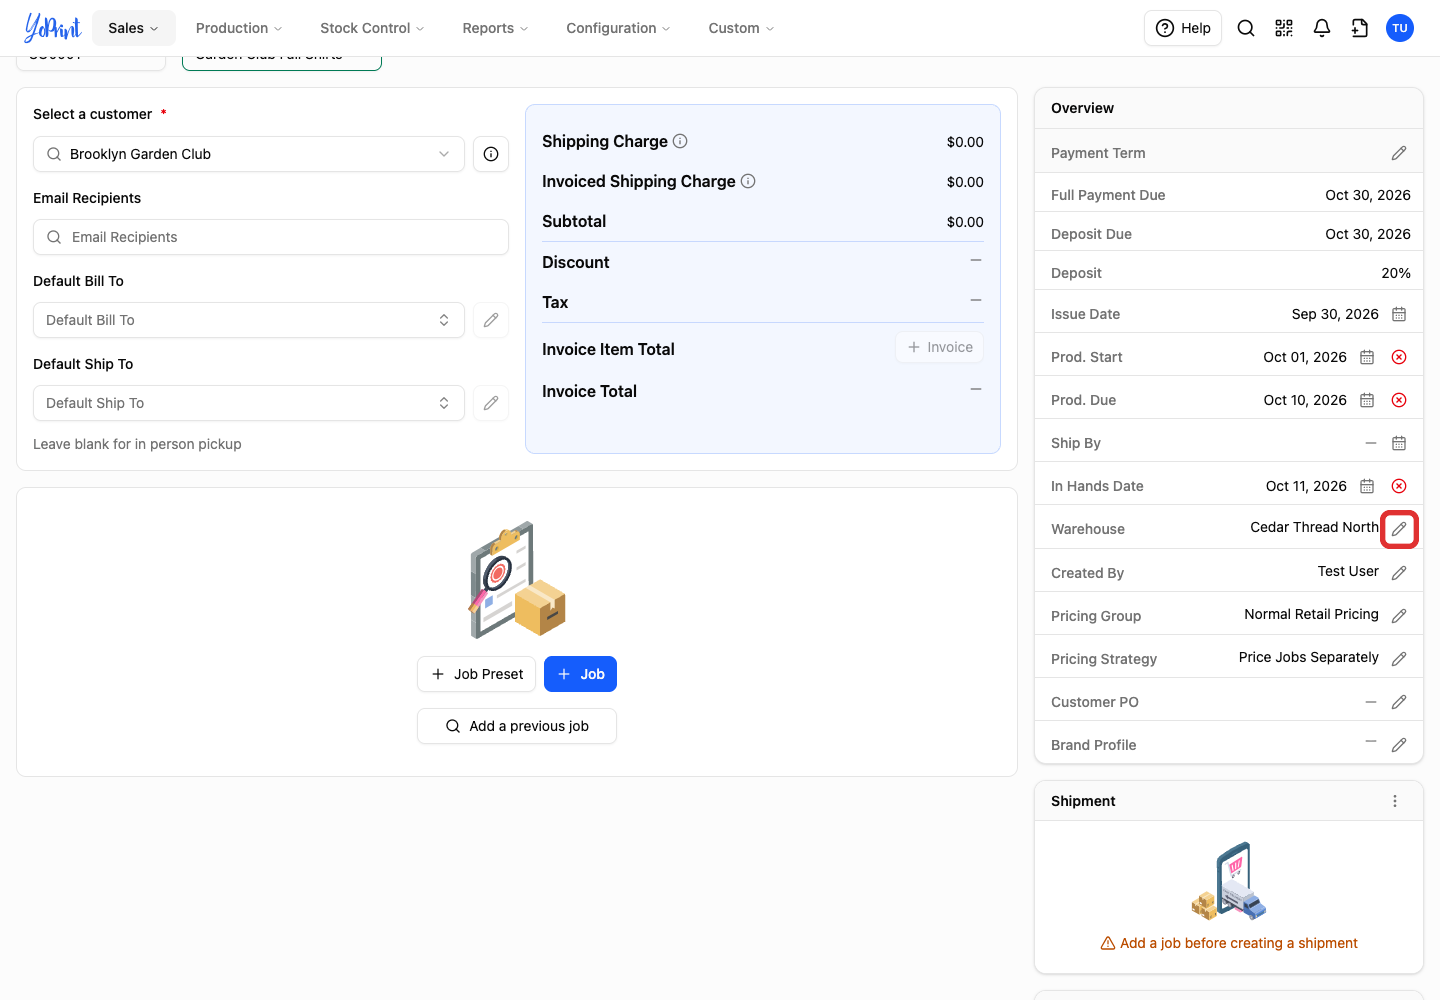
Task: Click Add a previous job
Action: click(x=517, y=726)
